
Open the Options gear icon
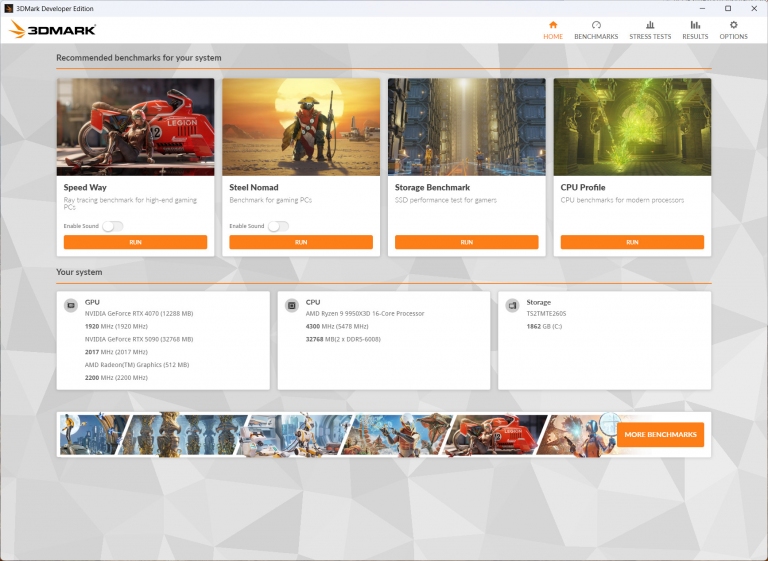[733, 25]
